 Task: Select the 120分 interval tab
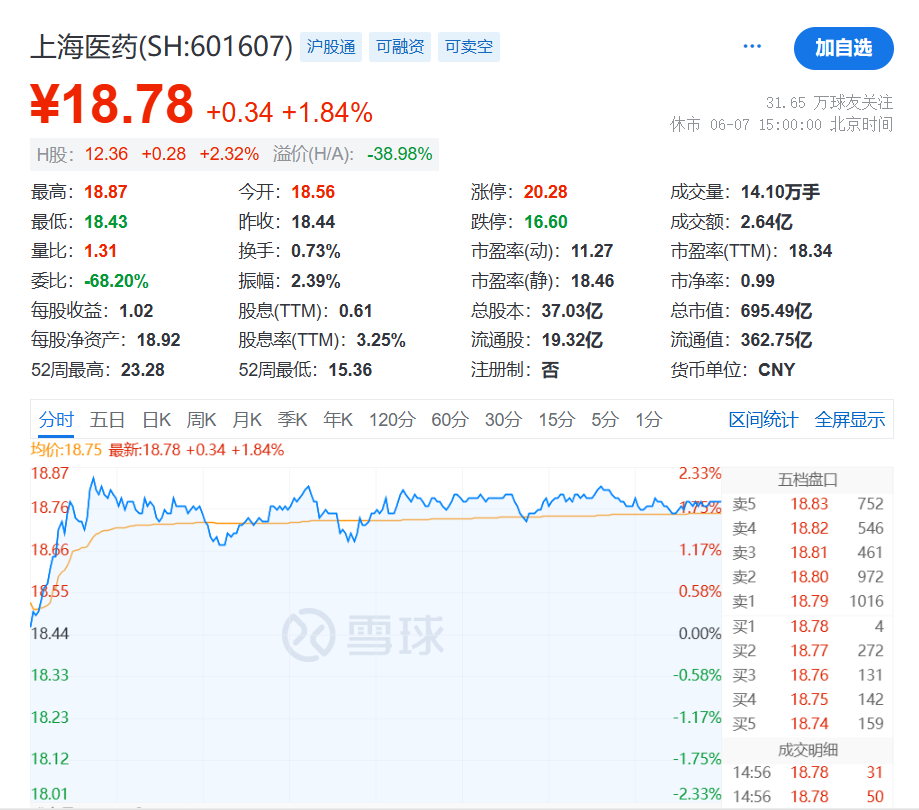point(392,420)
